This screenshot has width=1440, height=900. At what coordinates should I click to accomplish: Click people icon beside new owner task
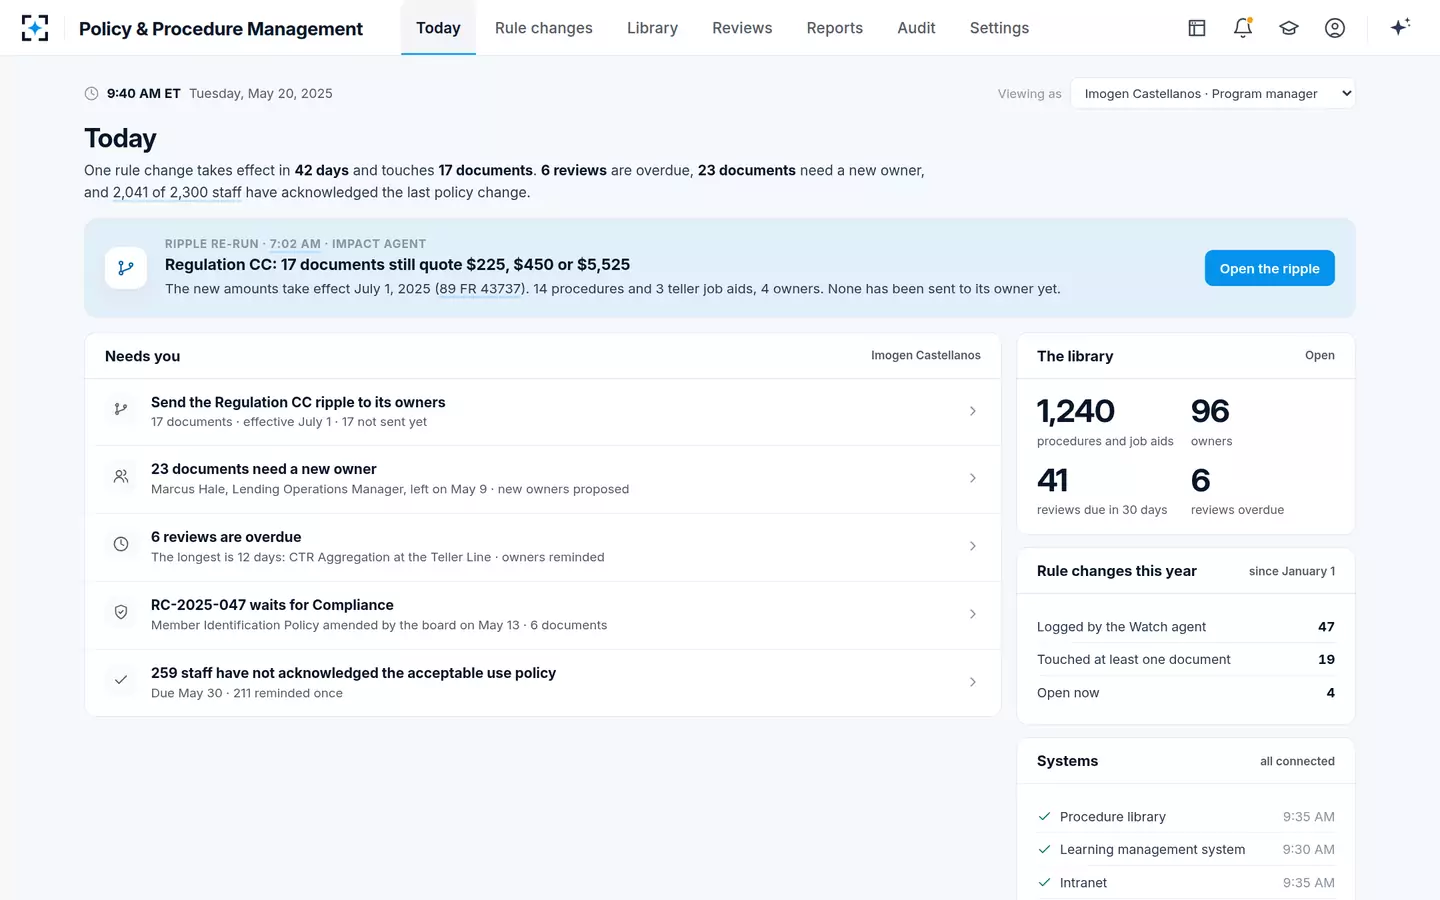[x=121, y=477]
